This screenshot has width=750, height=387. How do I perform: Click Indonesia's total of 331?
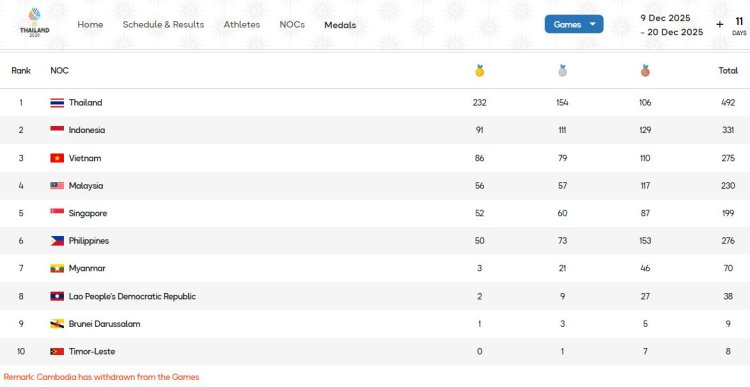(728, 130)
